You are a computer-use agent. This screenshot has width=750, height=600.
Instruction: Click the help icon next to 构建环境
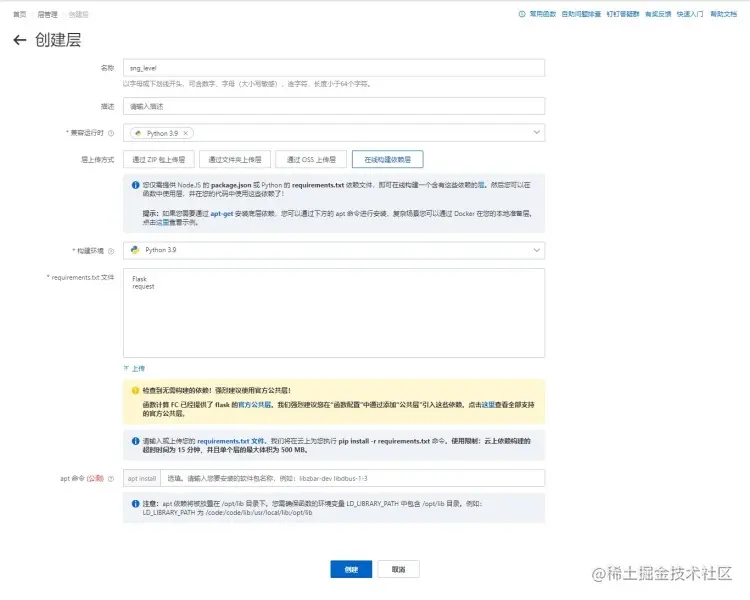111,251
